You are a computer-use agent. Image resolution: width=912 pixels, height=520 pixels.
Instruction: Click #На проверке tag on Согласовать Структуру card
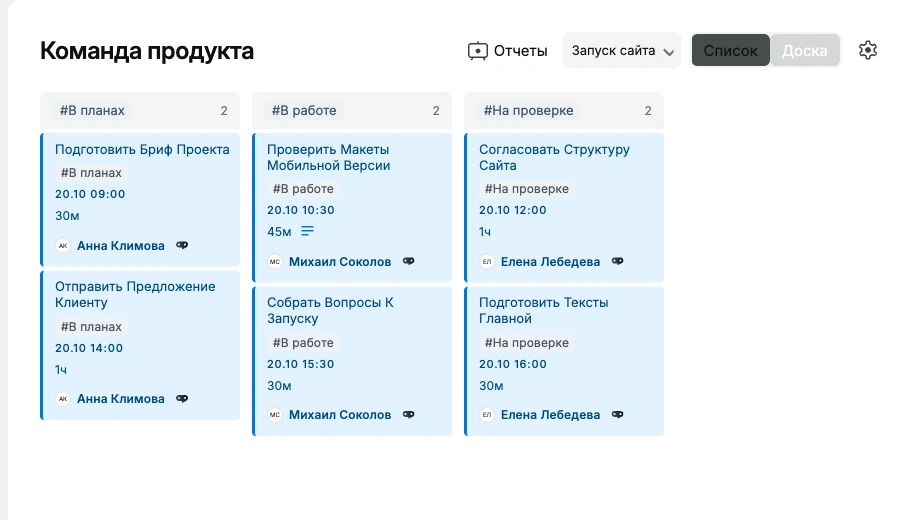[x=527, y=189]
